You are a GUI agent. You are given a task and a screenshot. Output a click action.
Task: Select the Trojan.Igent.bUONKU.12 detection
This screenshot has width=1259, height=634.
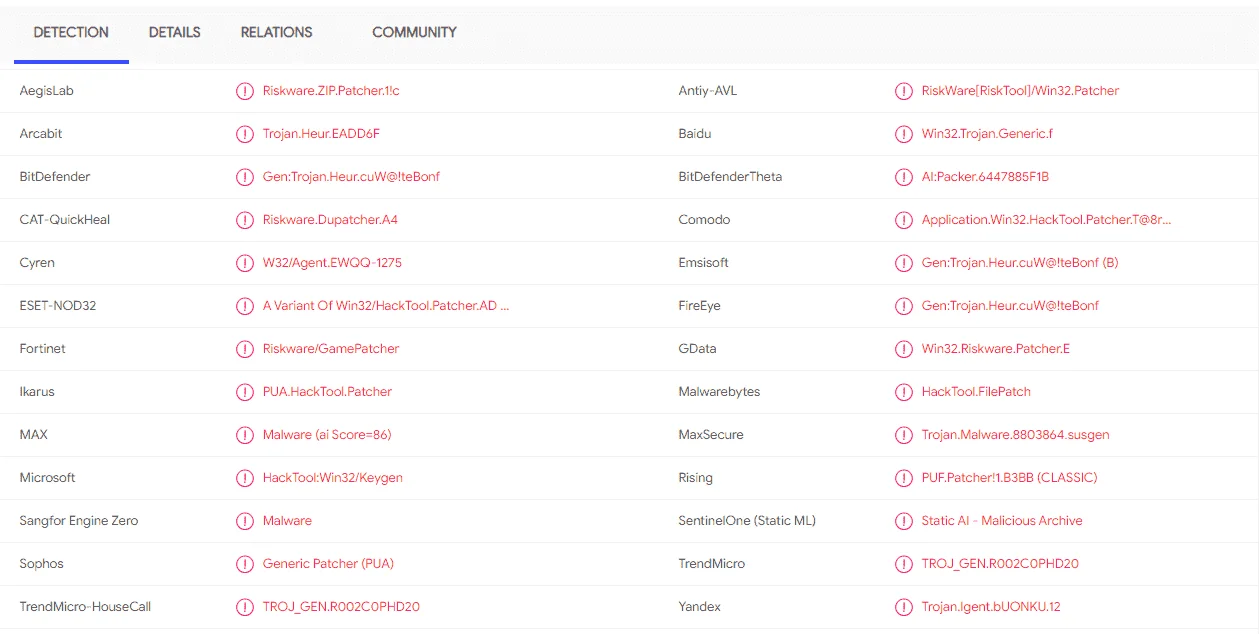point(991,607)
